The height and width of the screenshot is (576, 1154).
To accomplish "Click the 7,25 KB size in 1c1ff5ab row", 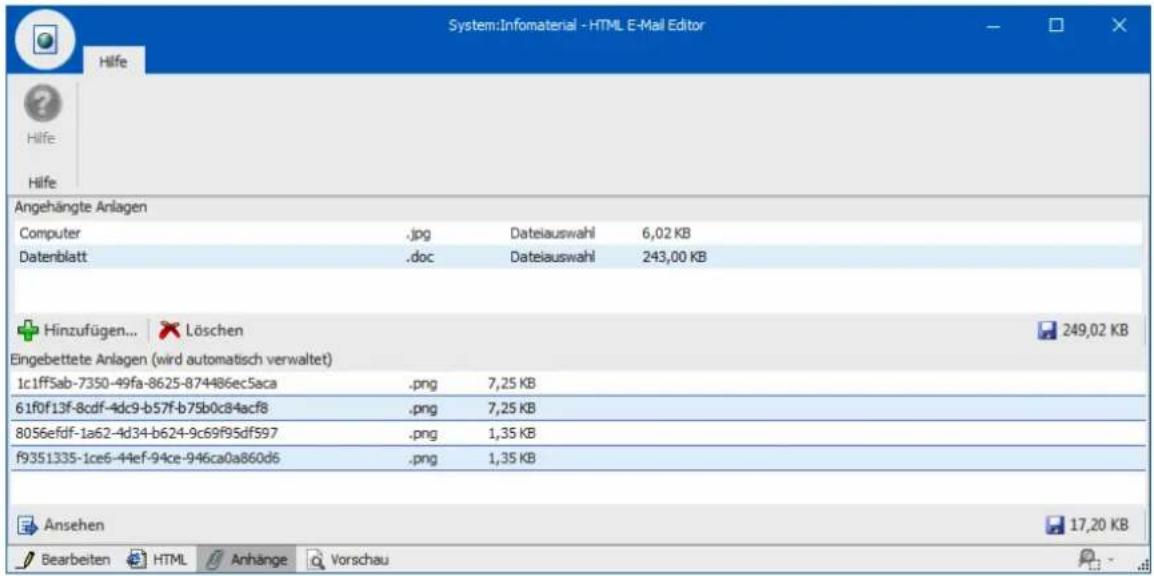I will coord(511,383).
